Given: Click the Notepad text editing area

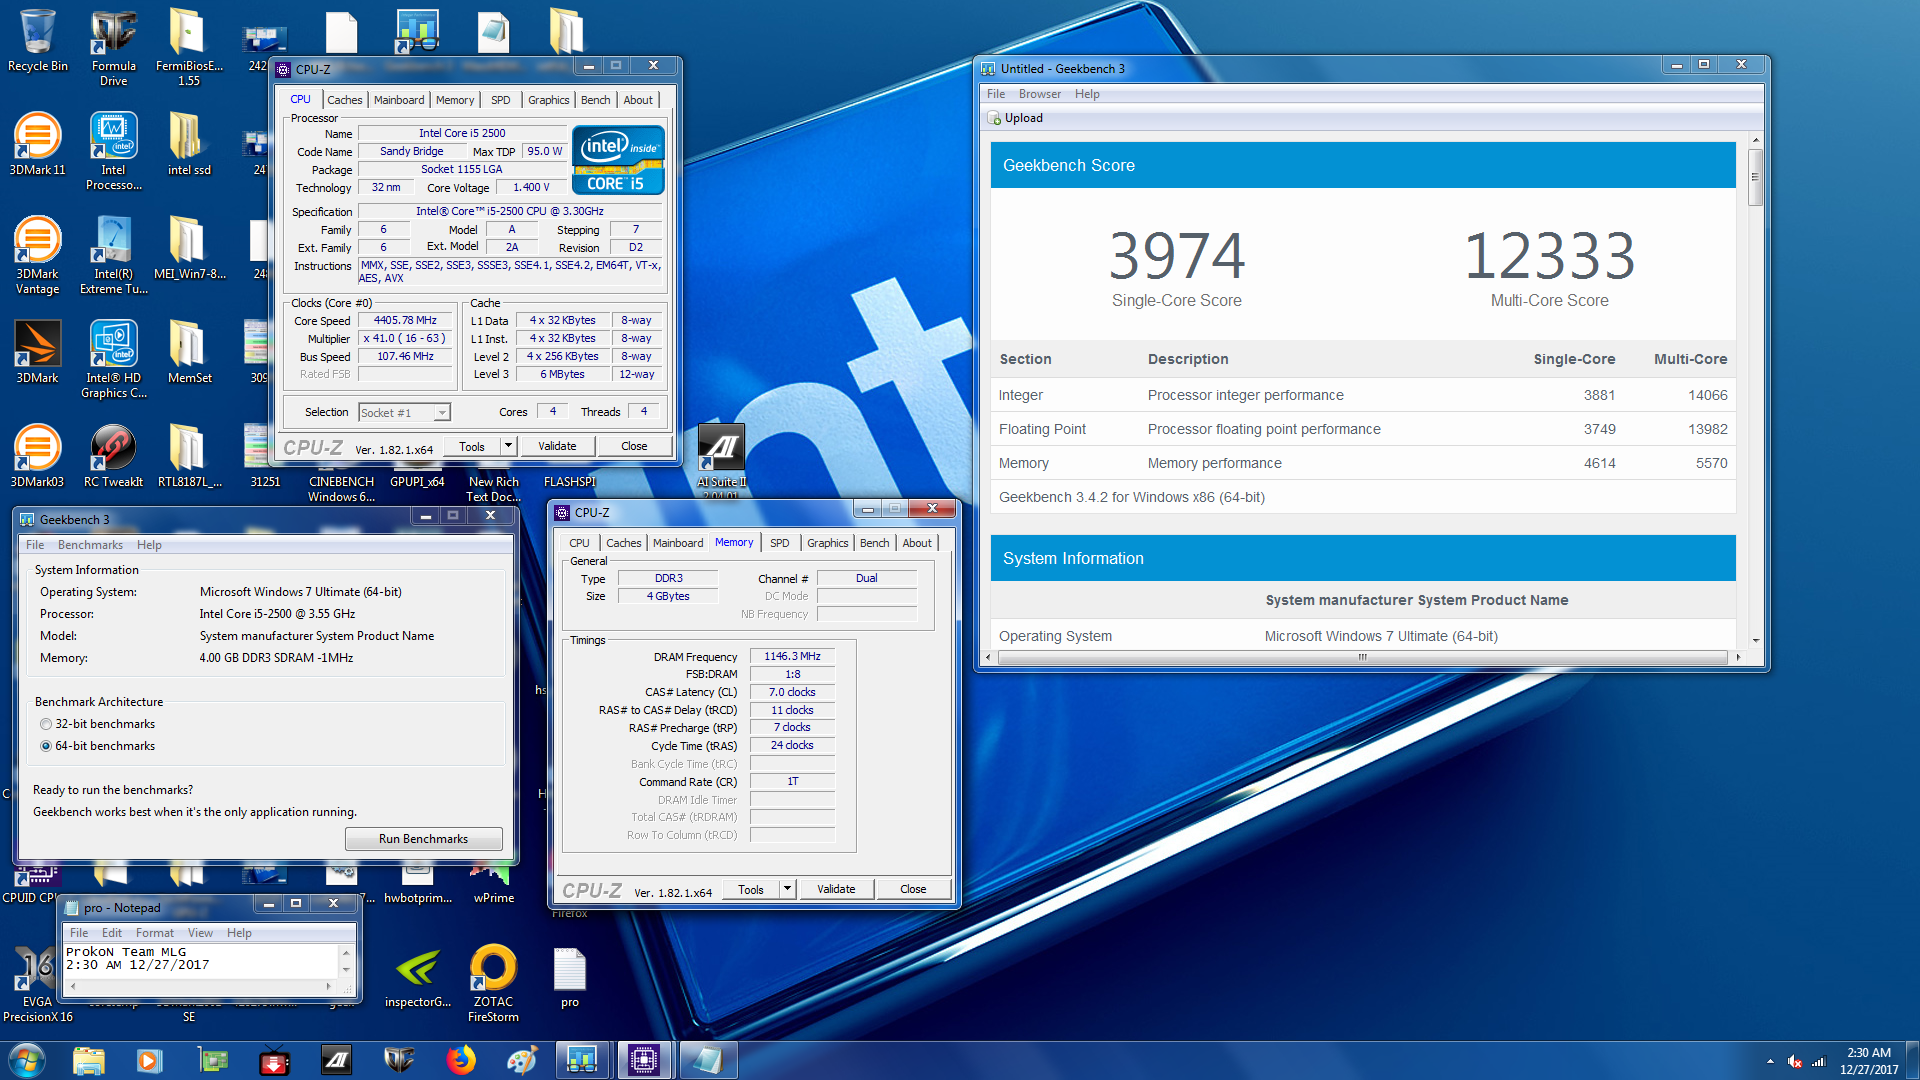Looking at the screenshot, I should pos(202,960).
